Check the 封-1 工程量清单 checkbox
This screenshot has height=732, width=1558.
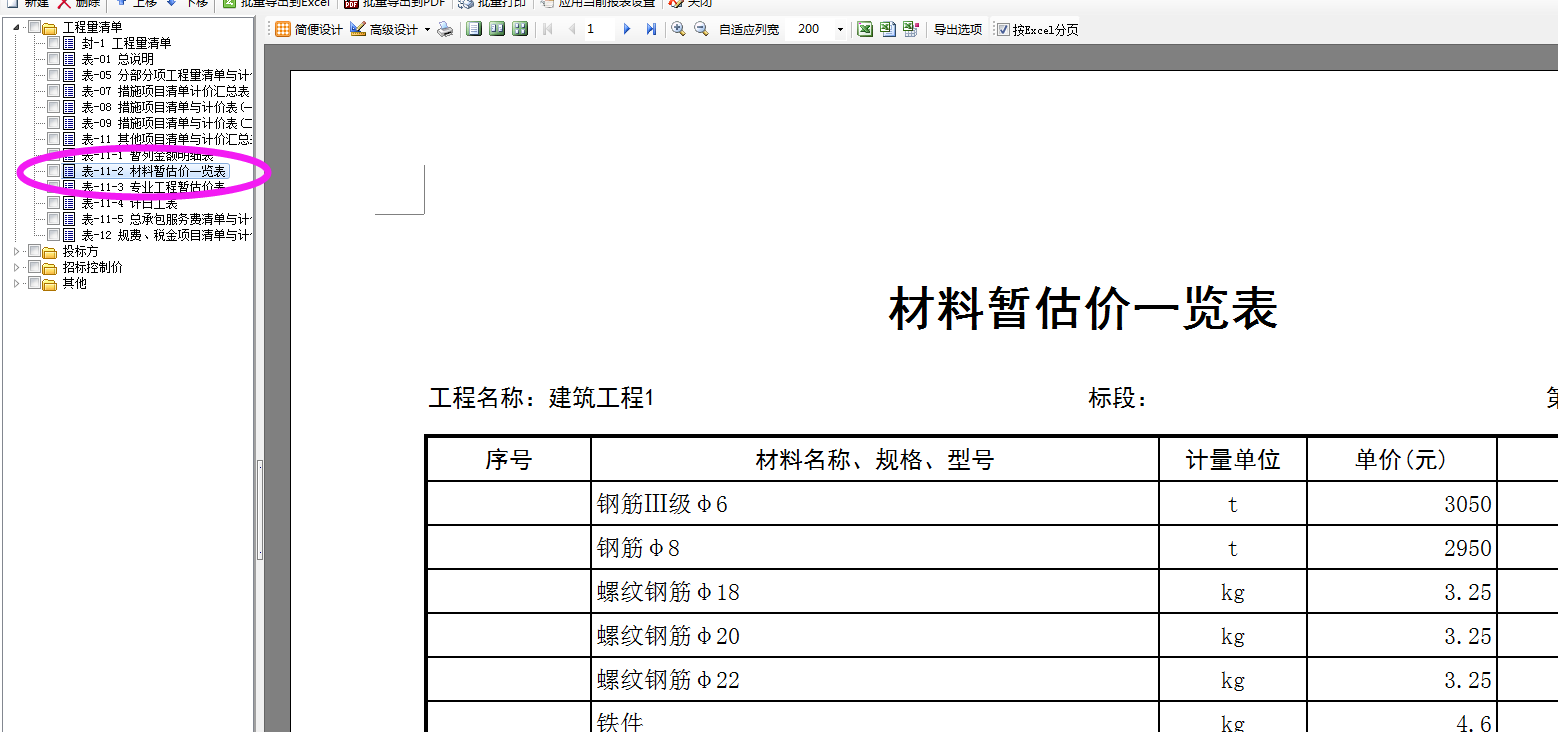pyautogui.click(x=53, y=43)
